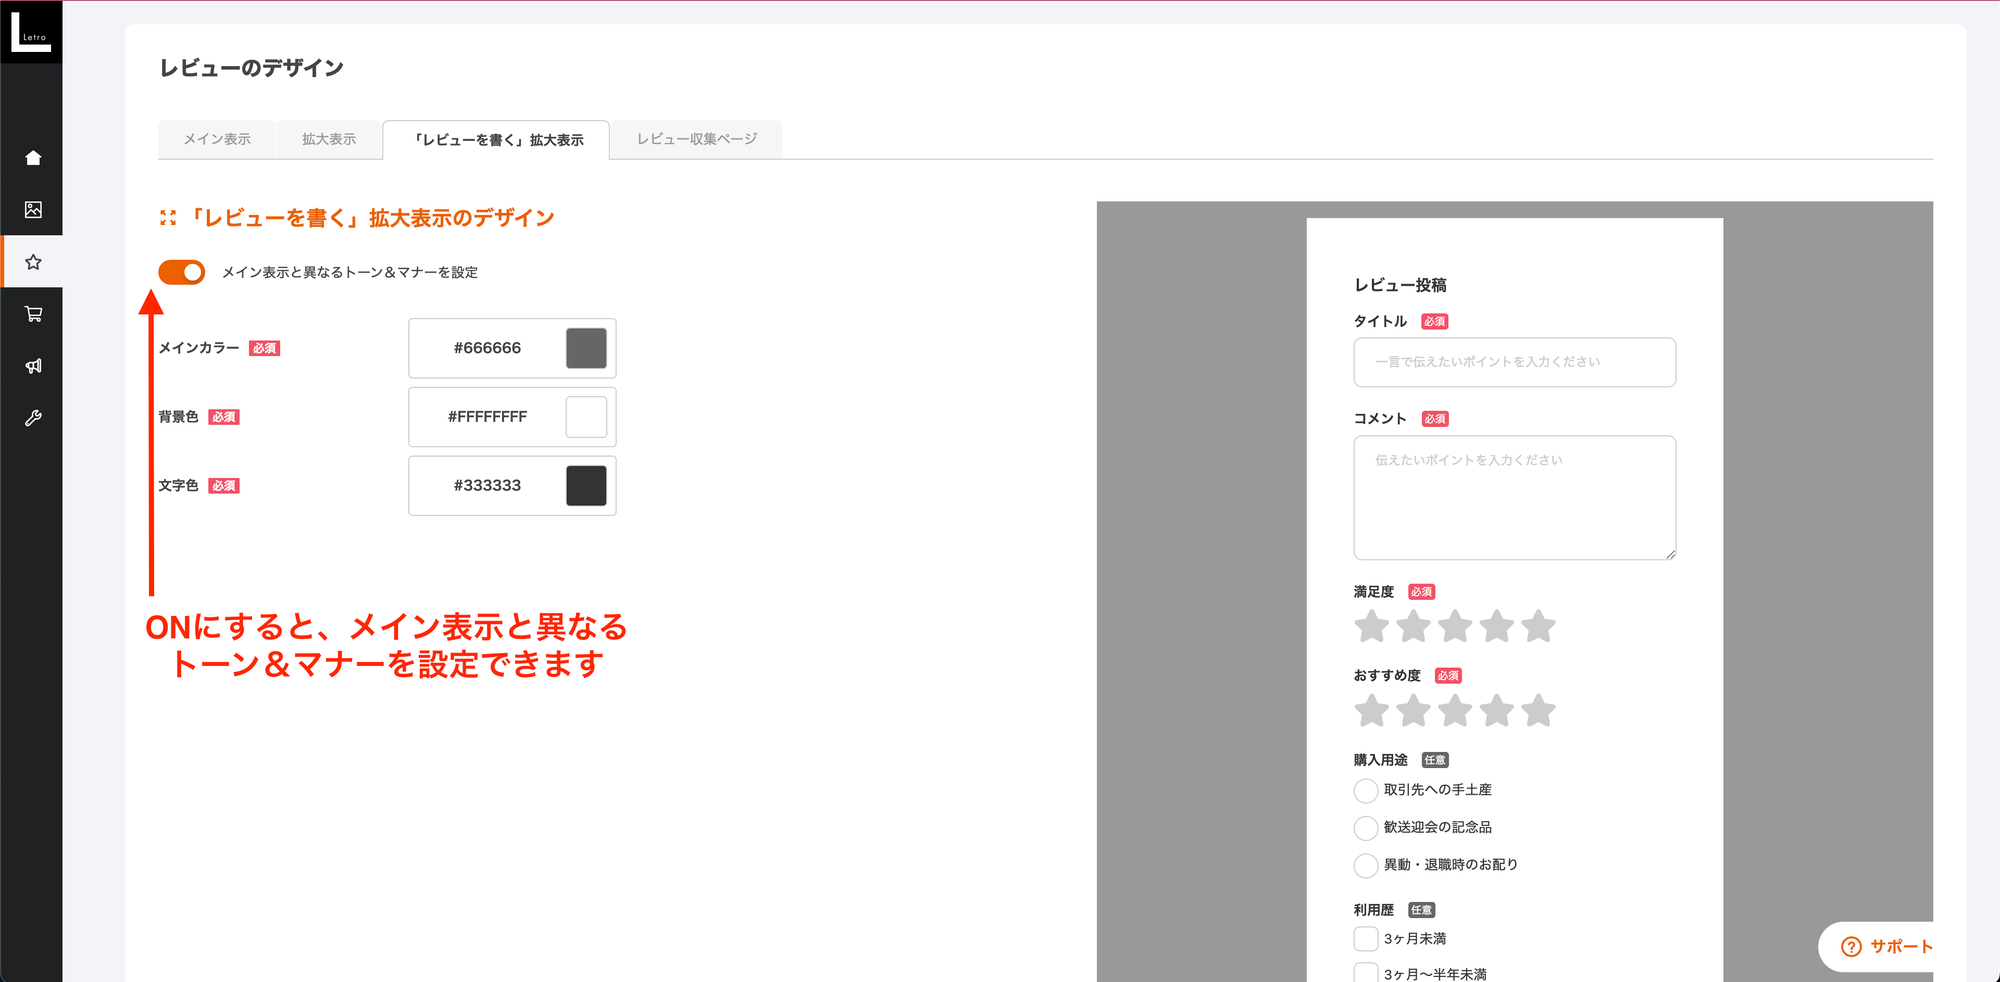
Task: Click the タイトル input field in the preview
Action: 1514,362
